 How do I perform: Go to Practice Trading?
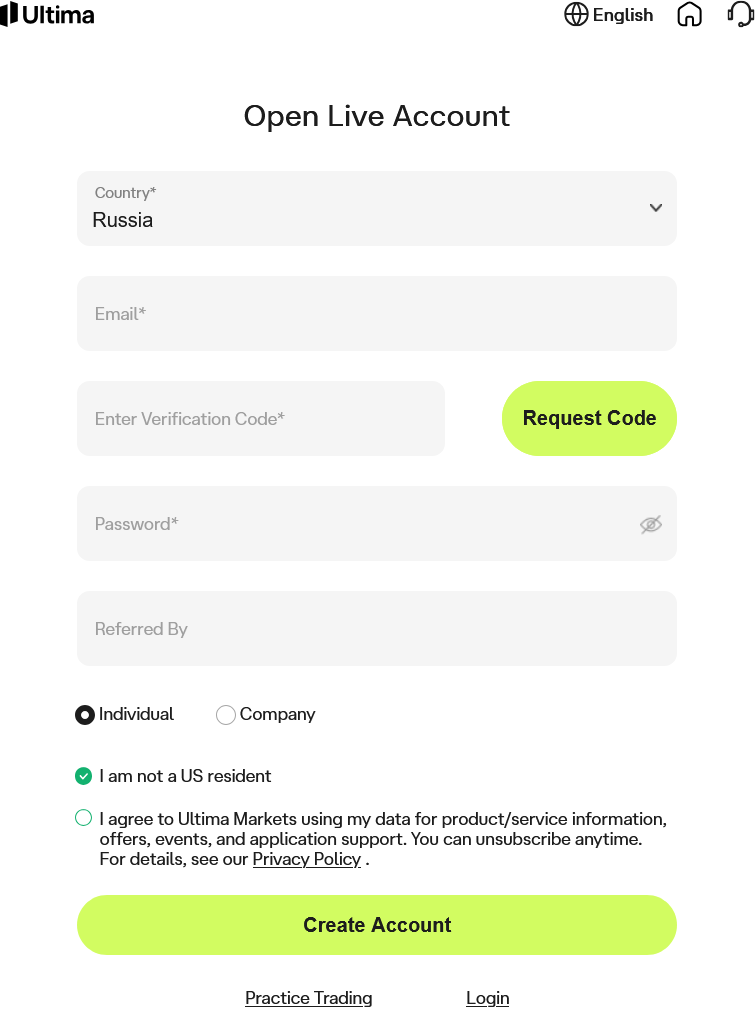coord(309,998)
